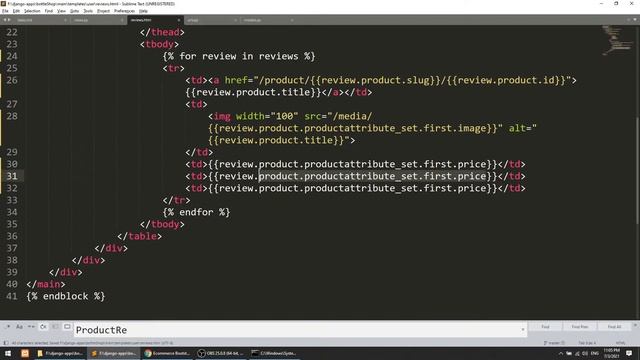
Task: Toggle whole word matching in find panel
Action: pos(31,327)
